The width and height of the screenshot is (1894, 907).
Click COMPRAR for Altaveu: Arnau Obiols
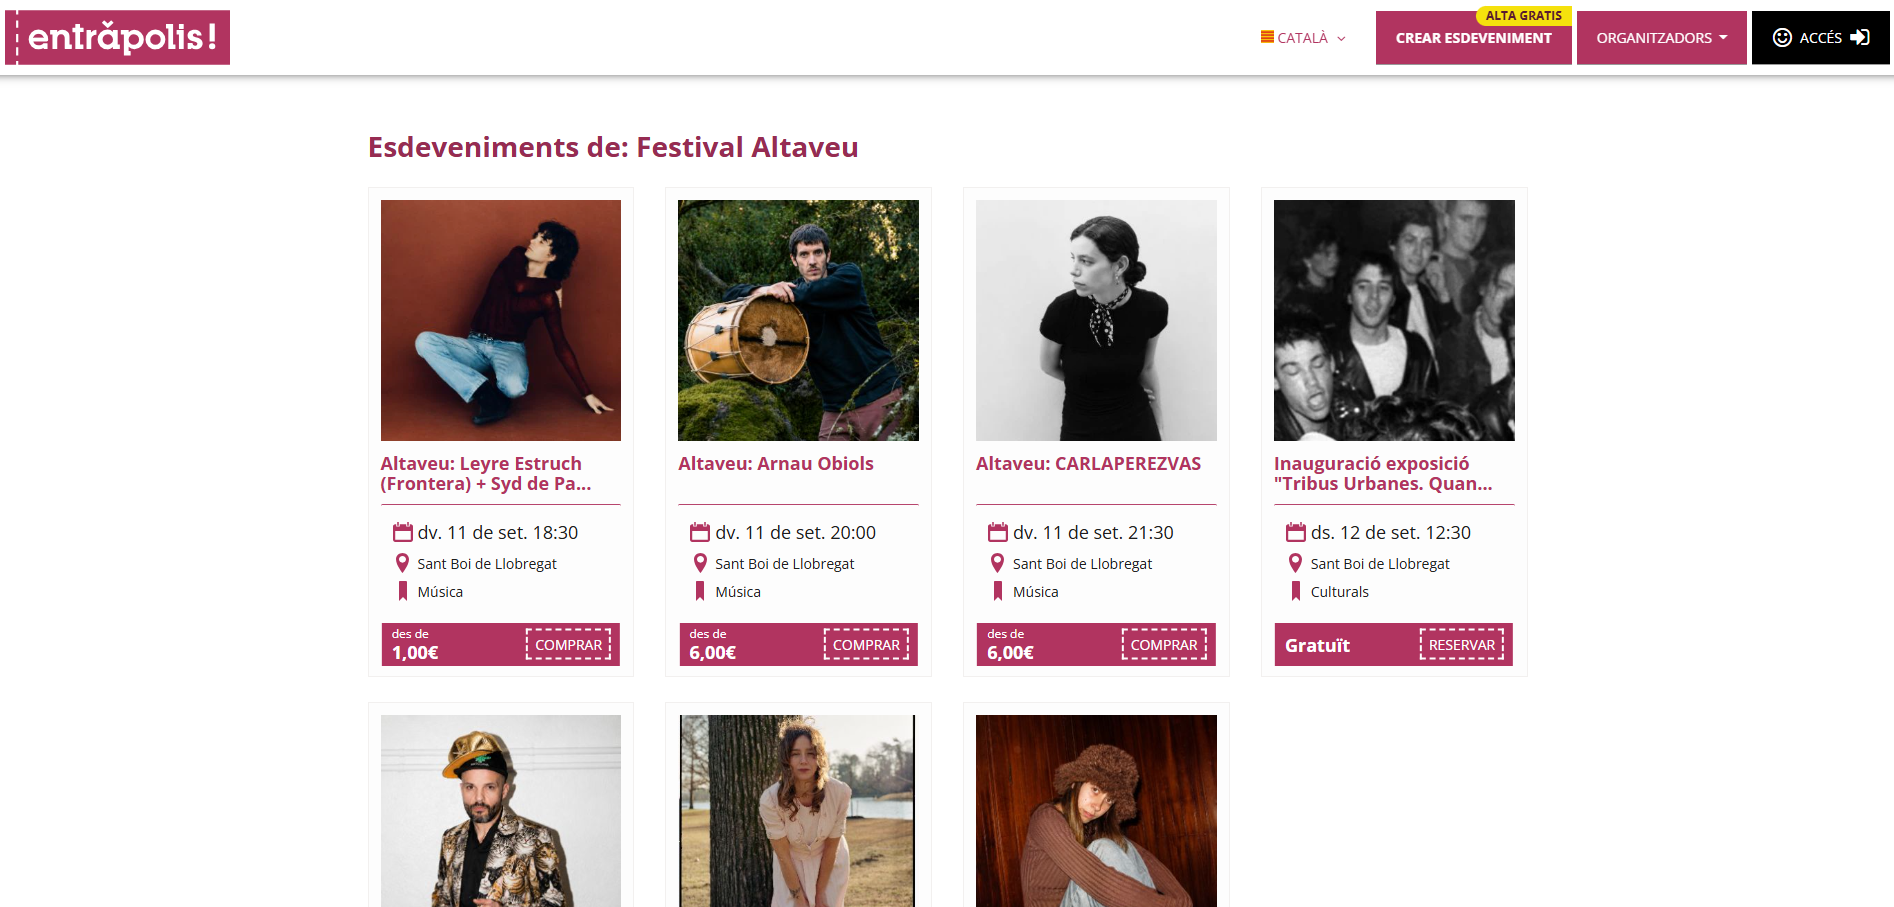click(x=866, y=645)
